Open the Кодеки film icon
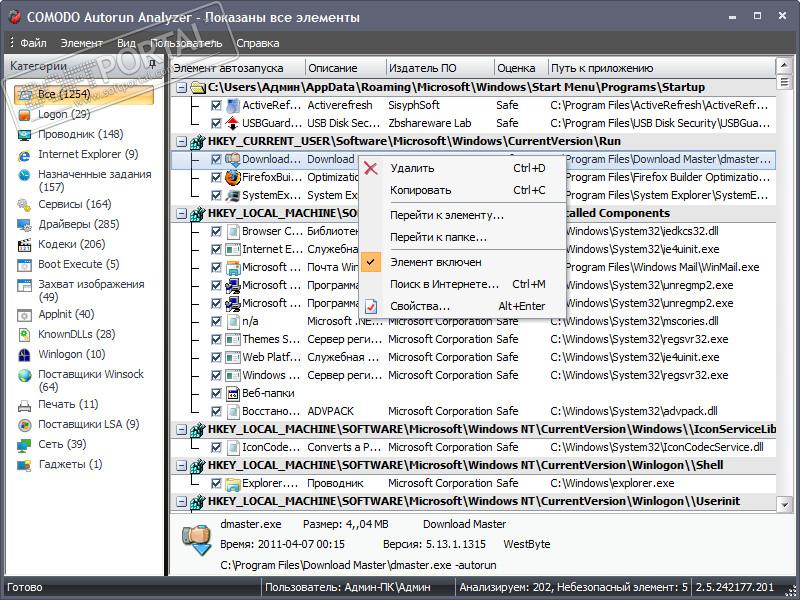This screenshot has height=600, width=800. [24, 245]
